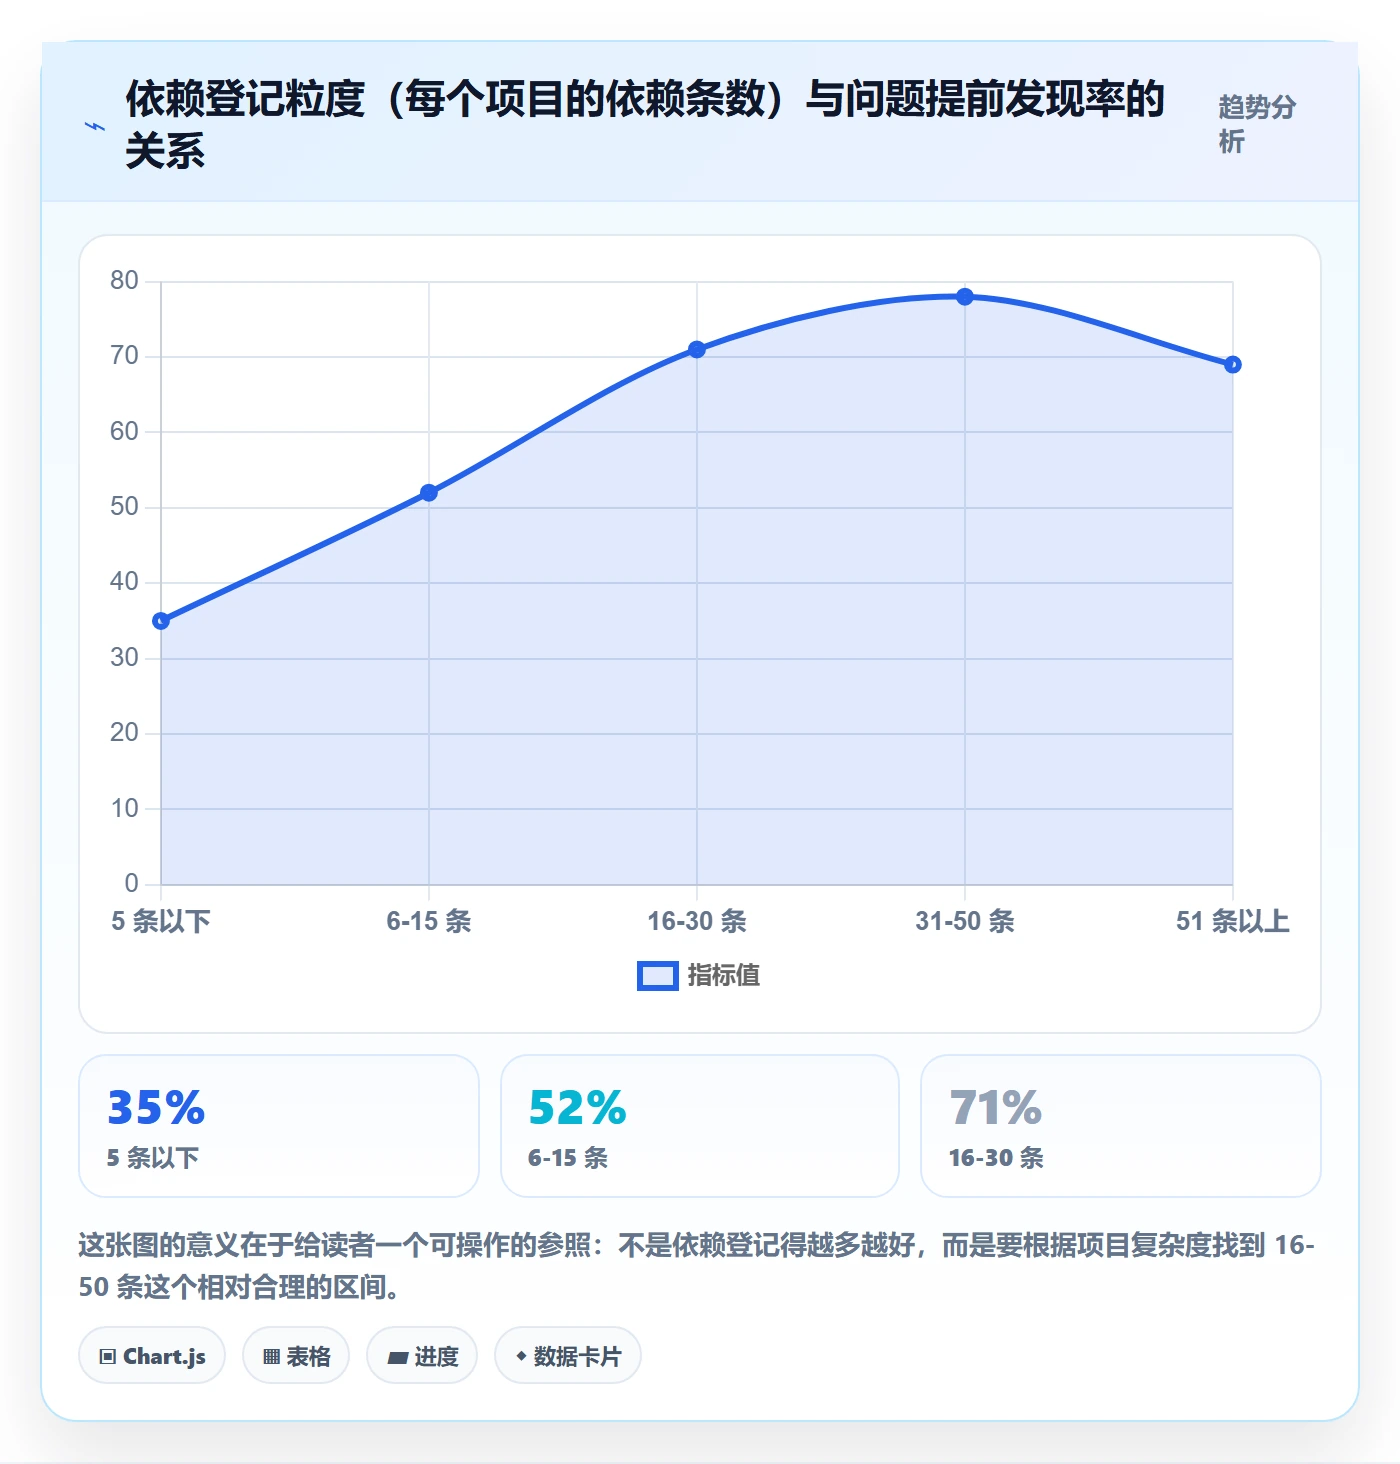Screen dimensions: 1400x1464
Task: Open the 71% stat card
Action: (x=1121, y=1126)
